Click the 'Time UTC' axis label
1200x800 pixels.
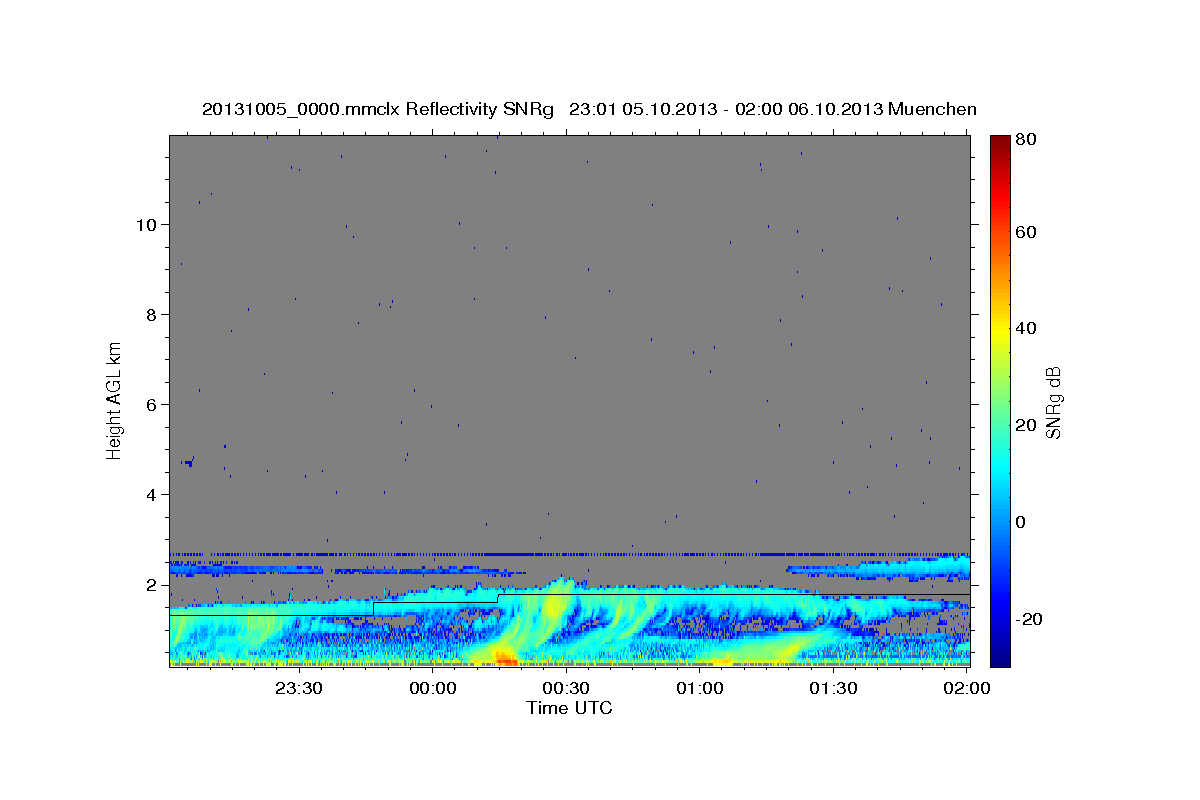[x=569, y=708]
